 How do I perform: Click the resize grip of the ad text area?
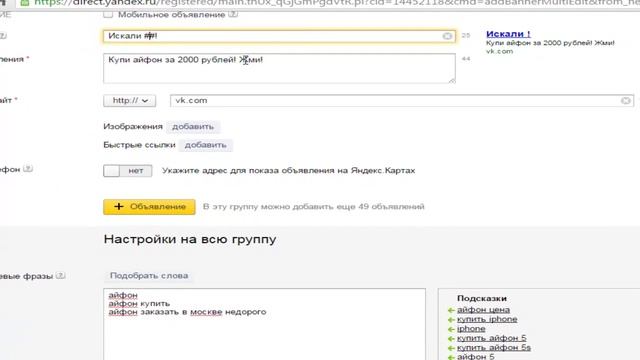(x=452, y=80)
